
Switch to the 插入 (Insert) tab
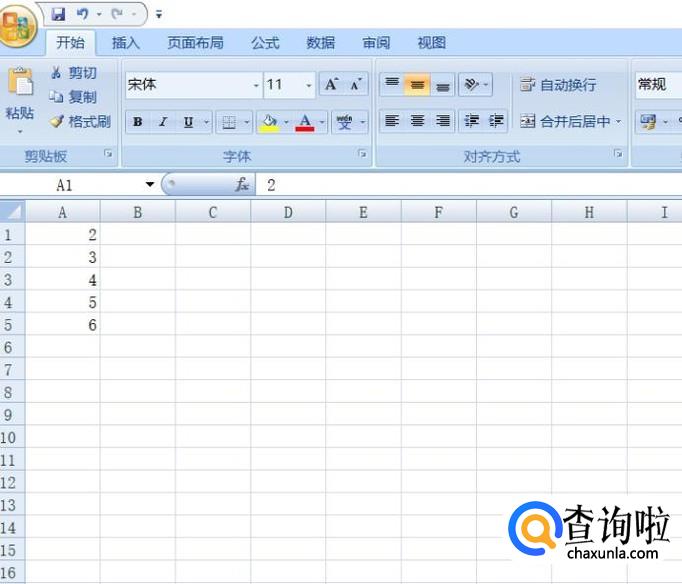125,43
